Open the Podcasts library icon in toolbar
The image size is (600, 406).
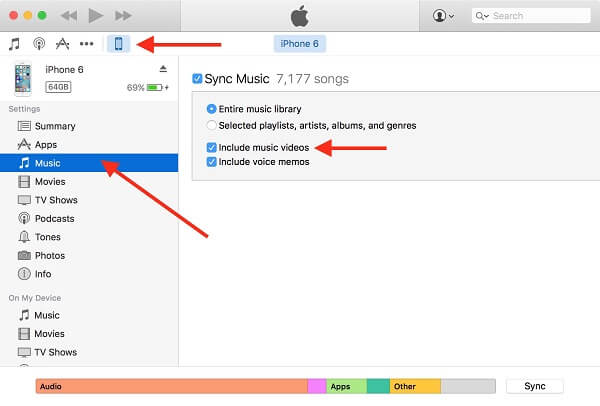[x=39, y=44]
